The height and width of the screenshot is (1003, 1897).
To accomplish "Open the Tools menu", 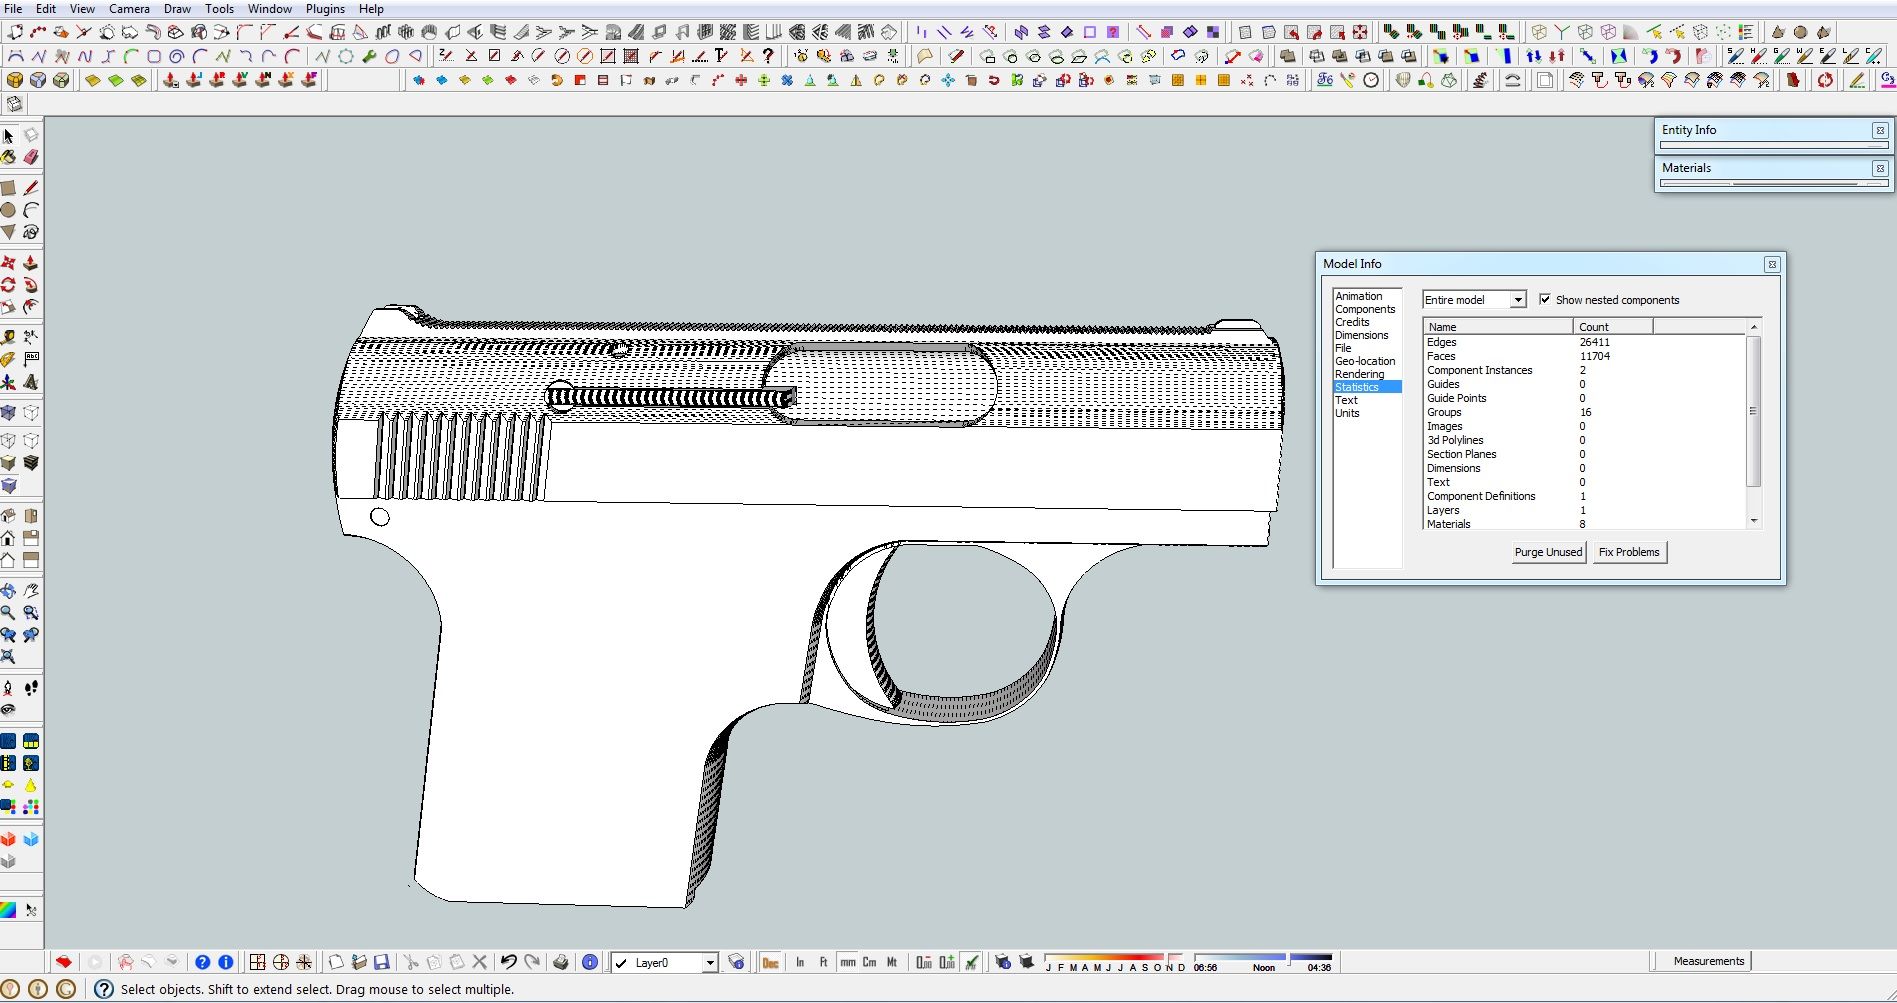I will (x=219, y=9).
